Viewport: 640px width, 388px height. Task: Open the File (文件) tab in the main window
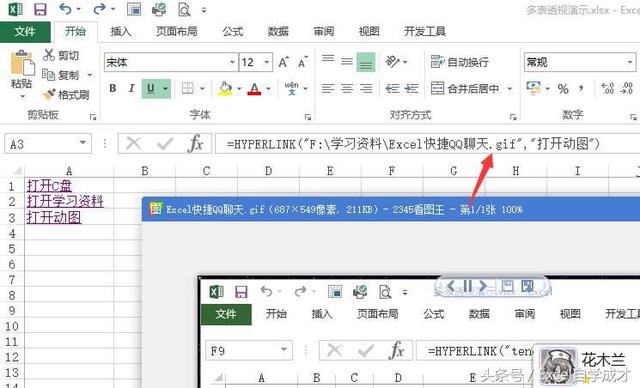25,31
